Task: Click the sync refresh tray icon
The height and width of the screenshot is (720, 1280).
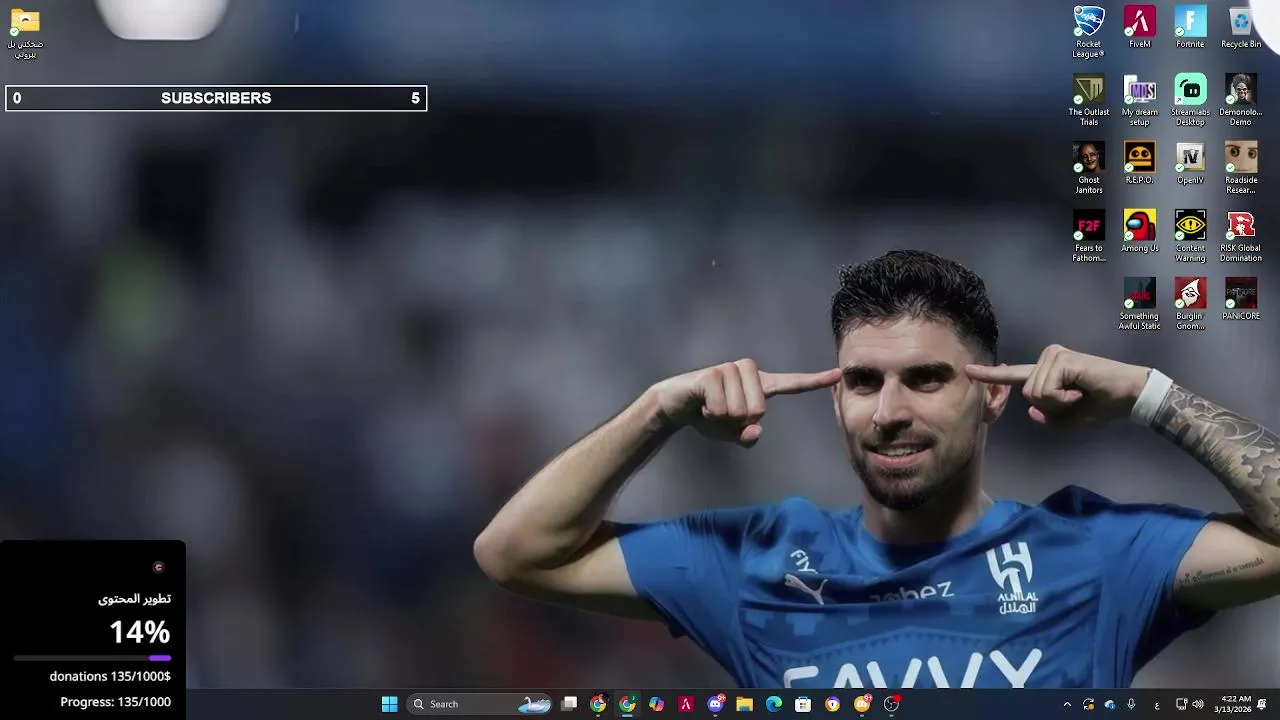Action: click(x=1088, y=704)
